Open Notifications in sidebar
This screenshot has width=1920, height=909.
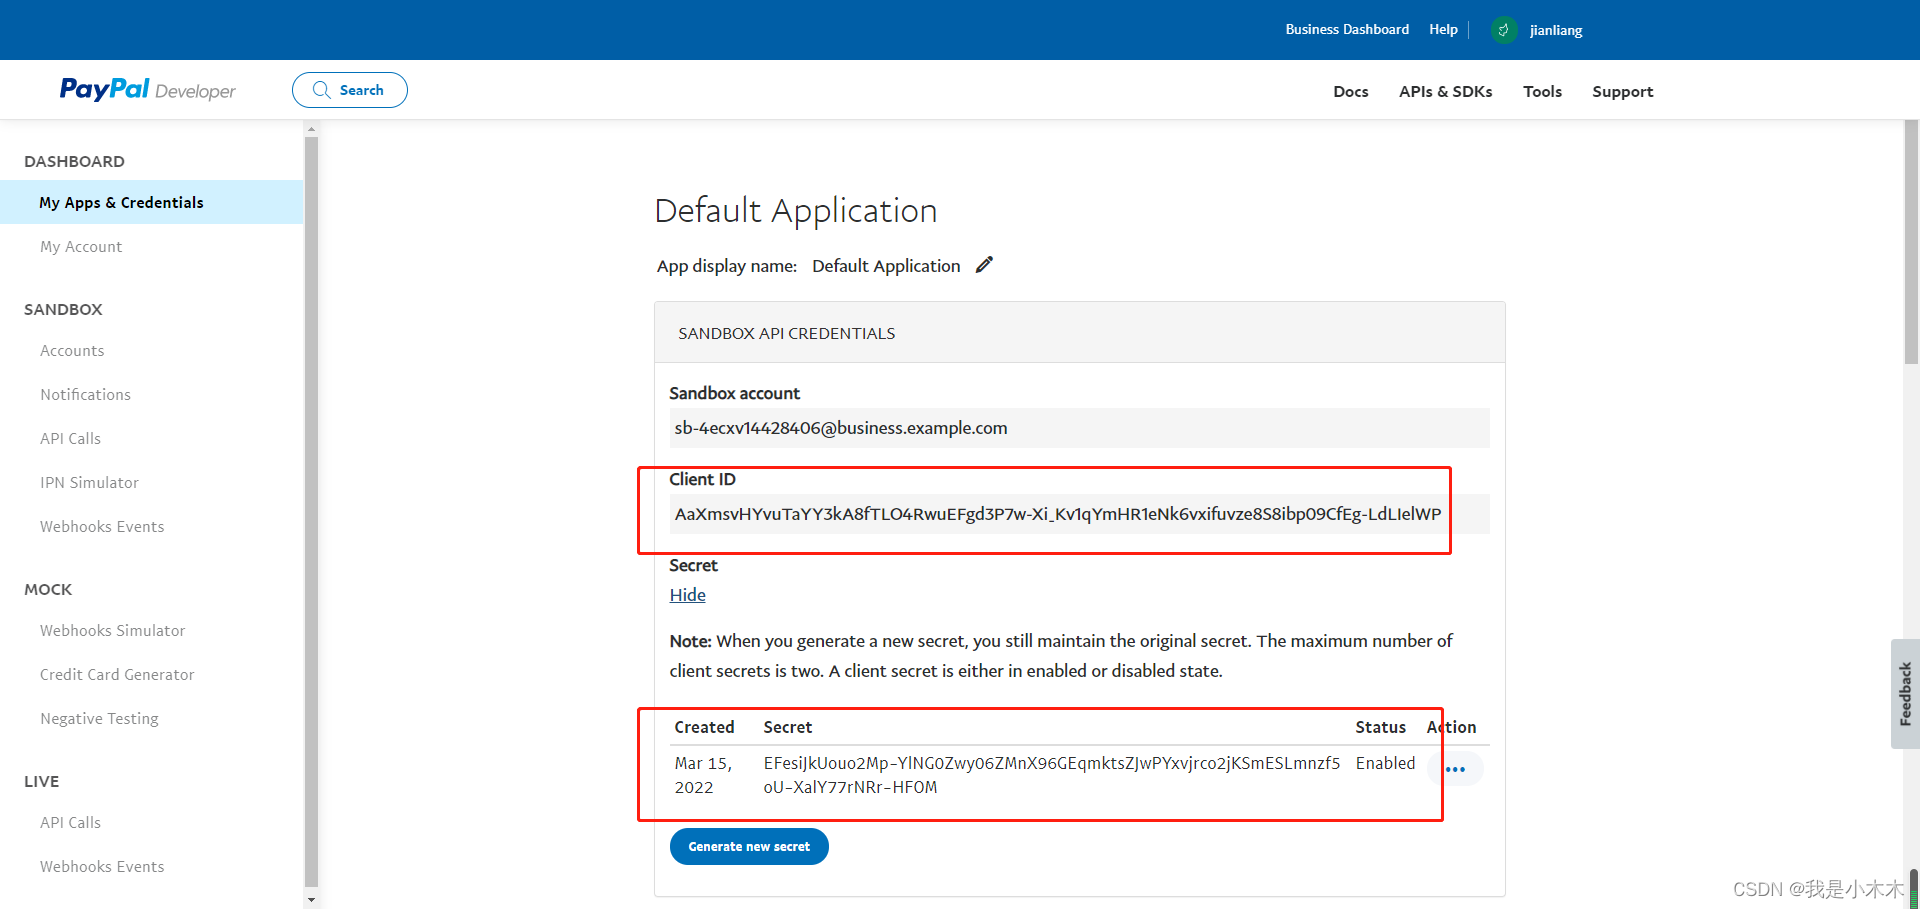pyautogui.click(x=85, y=395)
